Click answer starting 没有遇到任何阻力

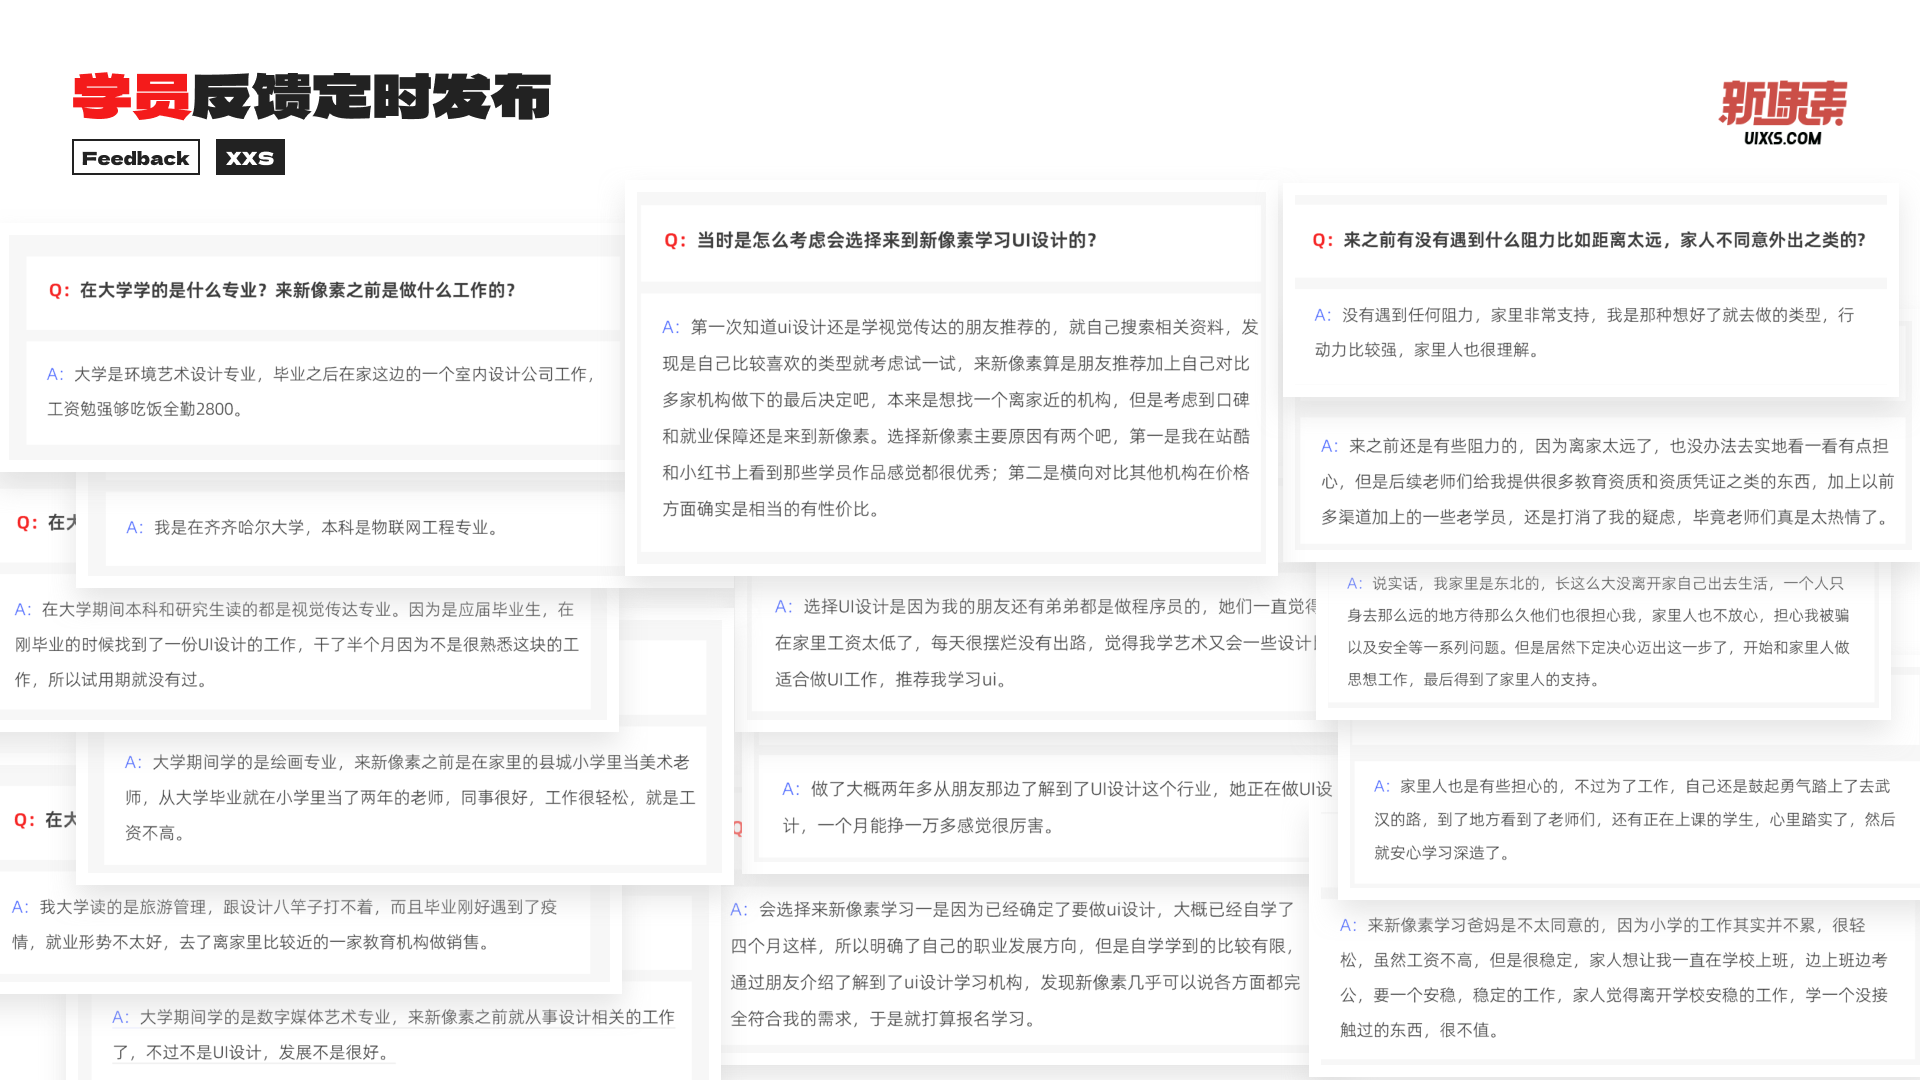tap(1583, 332)
